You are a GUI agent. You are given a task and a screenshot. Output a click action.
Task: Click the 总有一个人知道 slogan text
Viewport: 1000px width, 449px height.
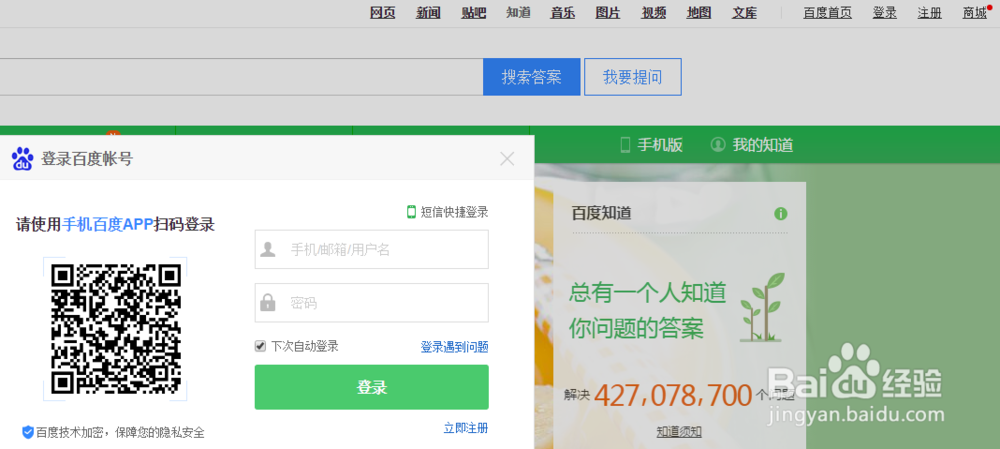point(648,293)
